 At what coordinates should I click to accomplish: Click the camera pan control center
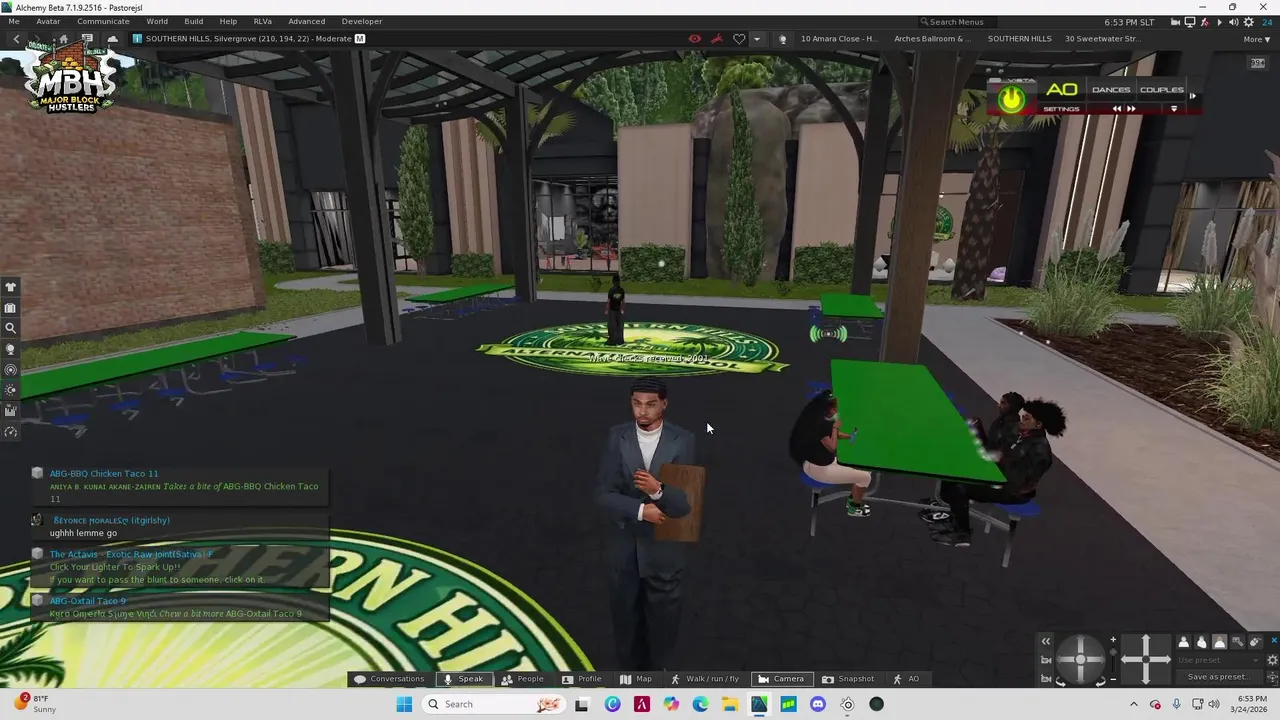point(1146,660)
